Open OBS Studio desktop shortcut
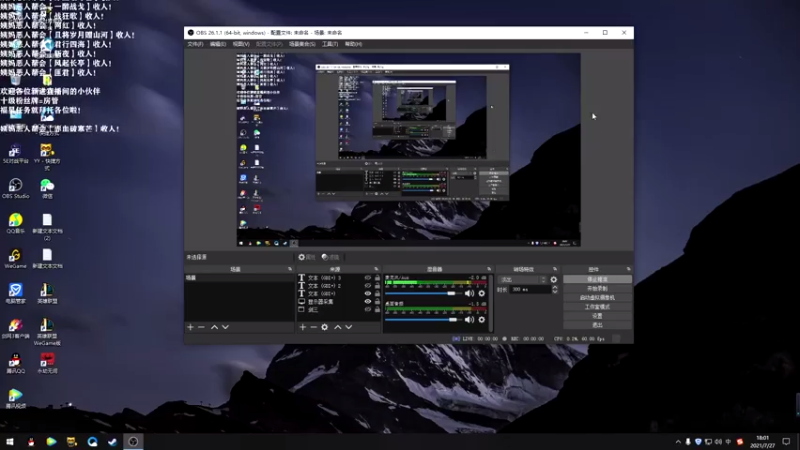Screen dimensions: 800x450 point(15,188)
